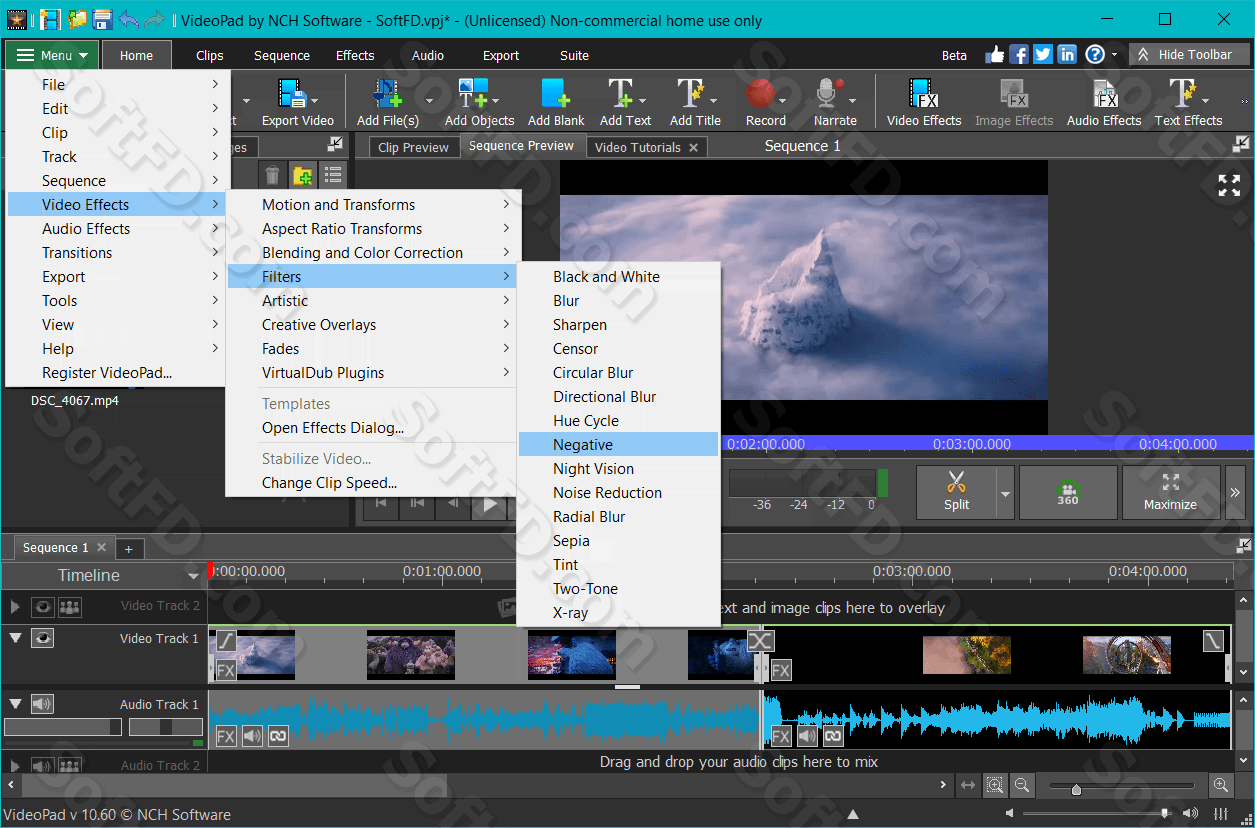Viewport: 1255px width, 828px height.
Task: Open the preview controls overflow chevron beside Maximize
Action: (1236, 492)
